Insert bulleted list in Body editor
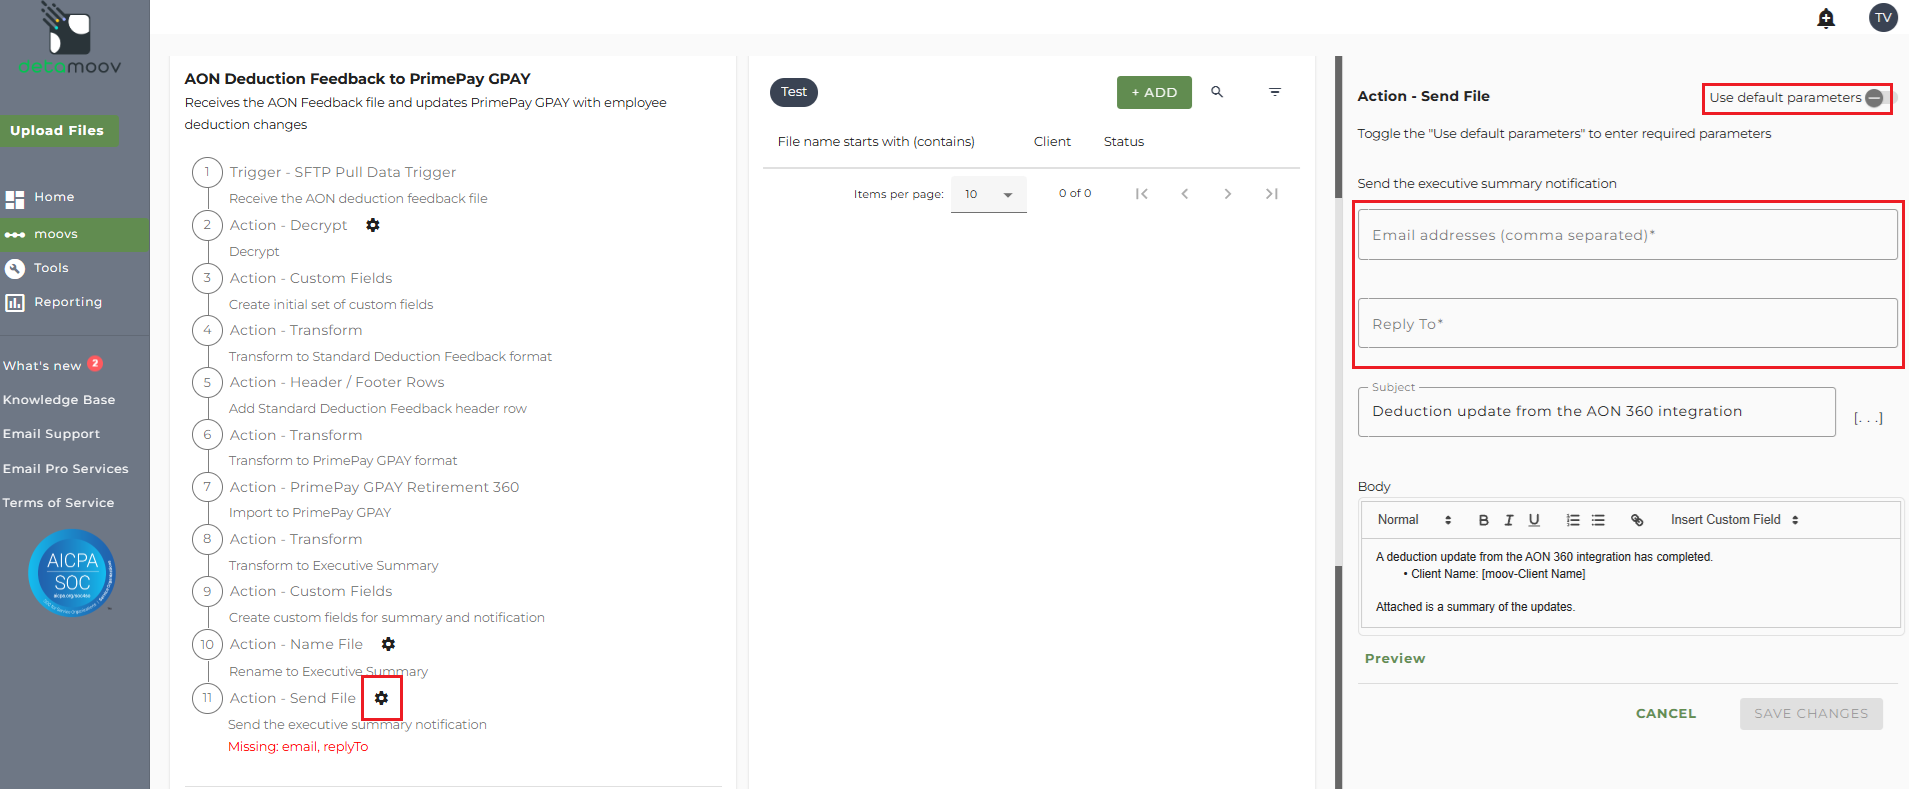This screenshot has height=789, width=1909. (x=1598, y=520)
